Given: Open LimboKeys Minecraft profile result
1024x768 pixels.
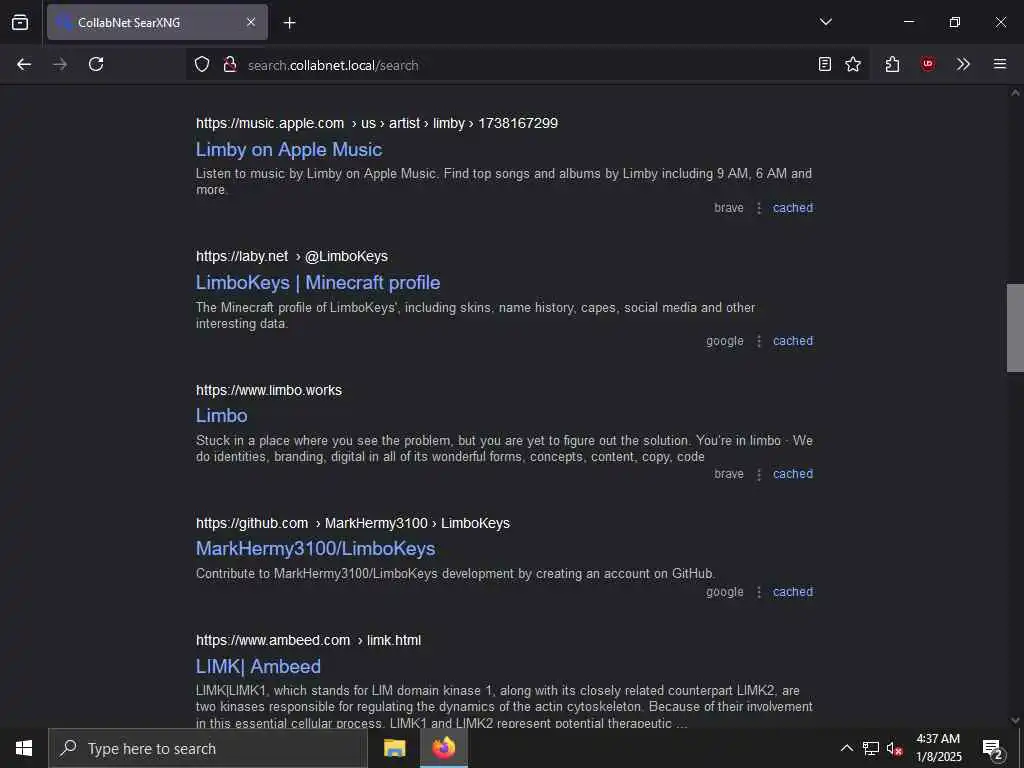Looking at the screenshot, I should coord(318,283).
